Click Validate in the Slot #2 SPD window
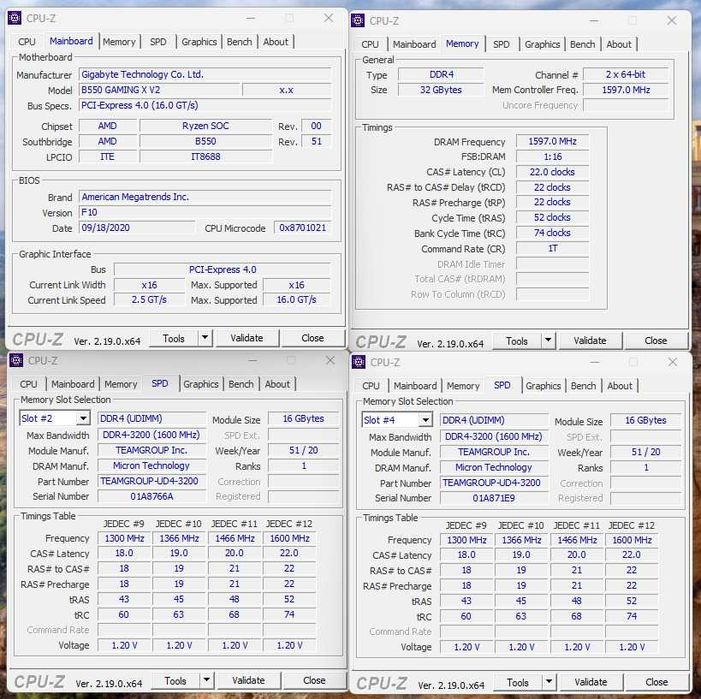701x699 pixels. click(249, 680)
